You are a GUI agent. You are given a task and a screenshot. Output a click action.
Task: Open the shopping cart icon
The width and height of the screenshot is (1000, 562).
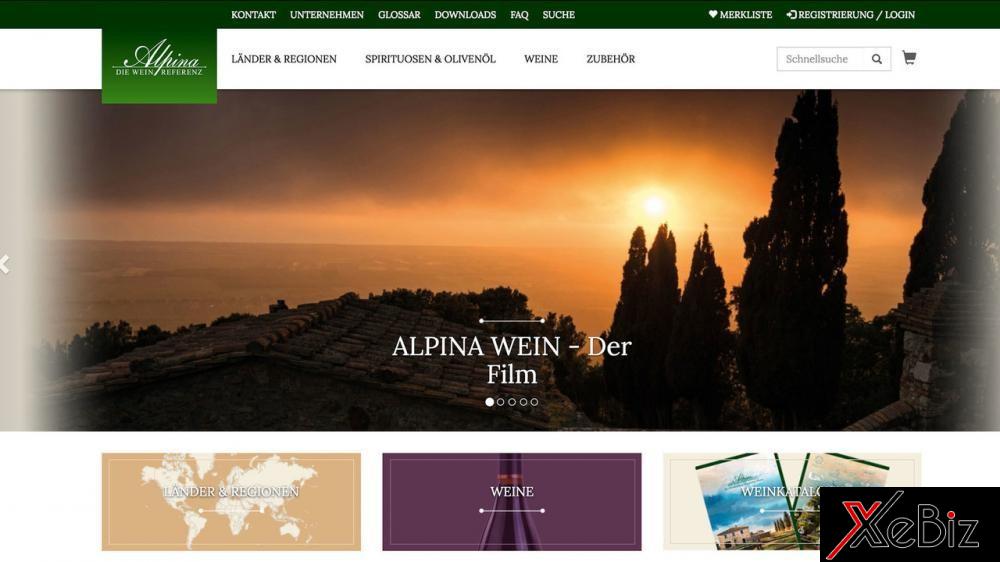[909, 58]
